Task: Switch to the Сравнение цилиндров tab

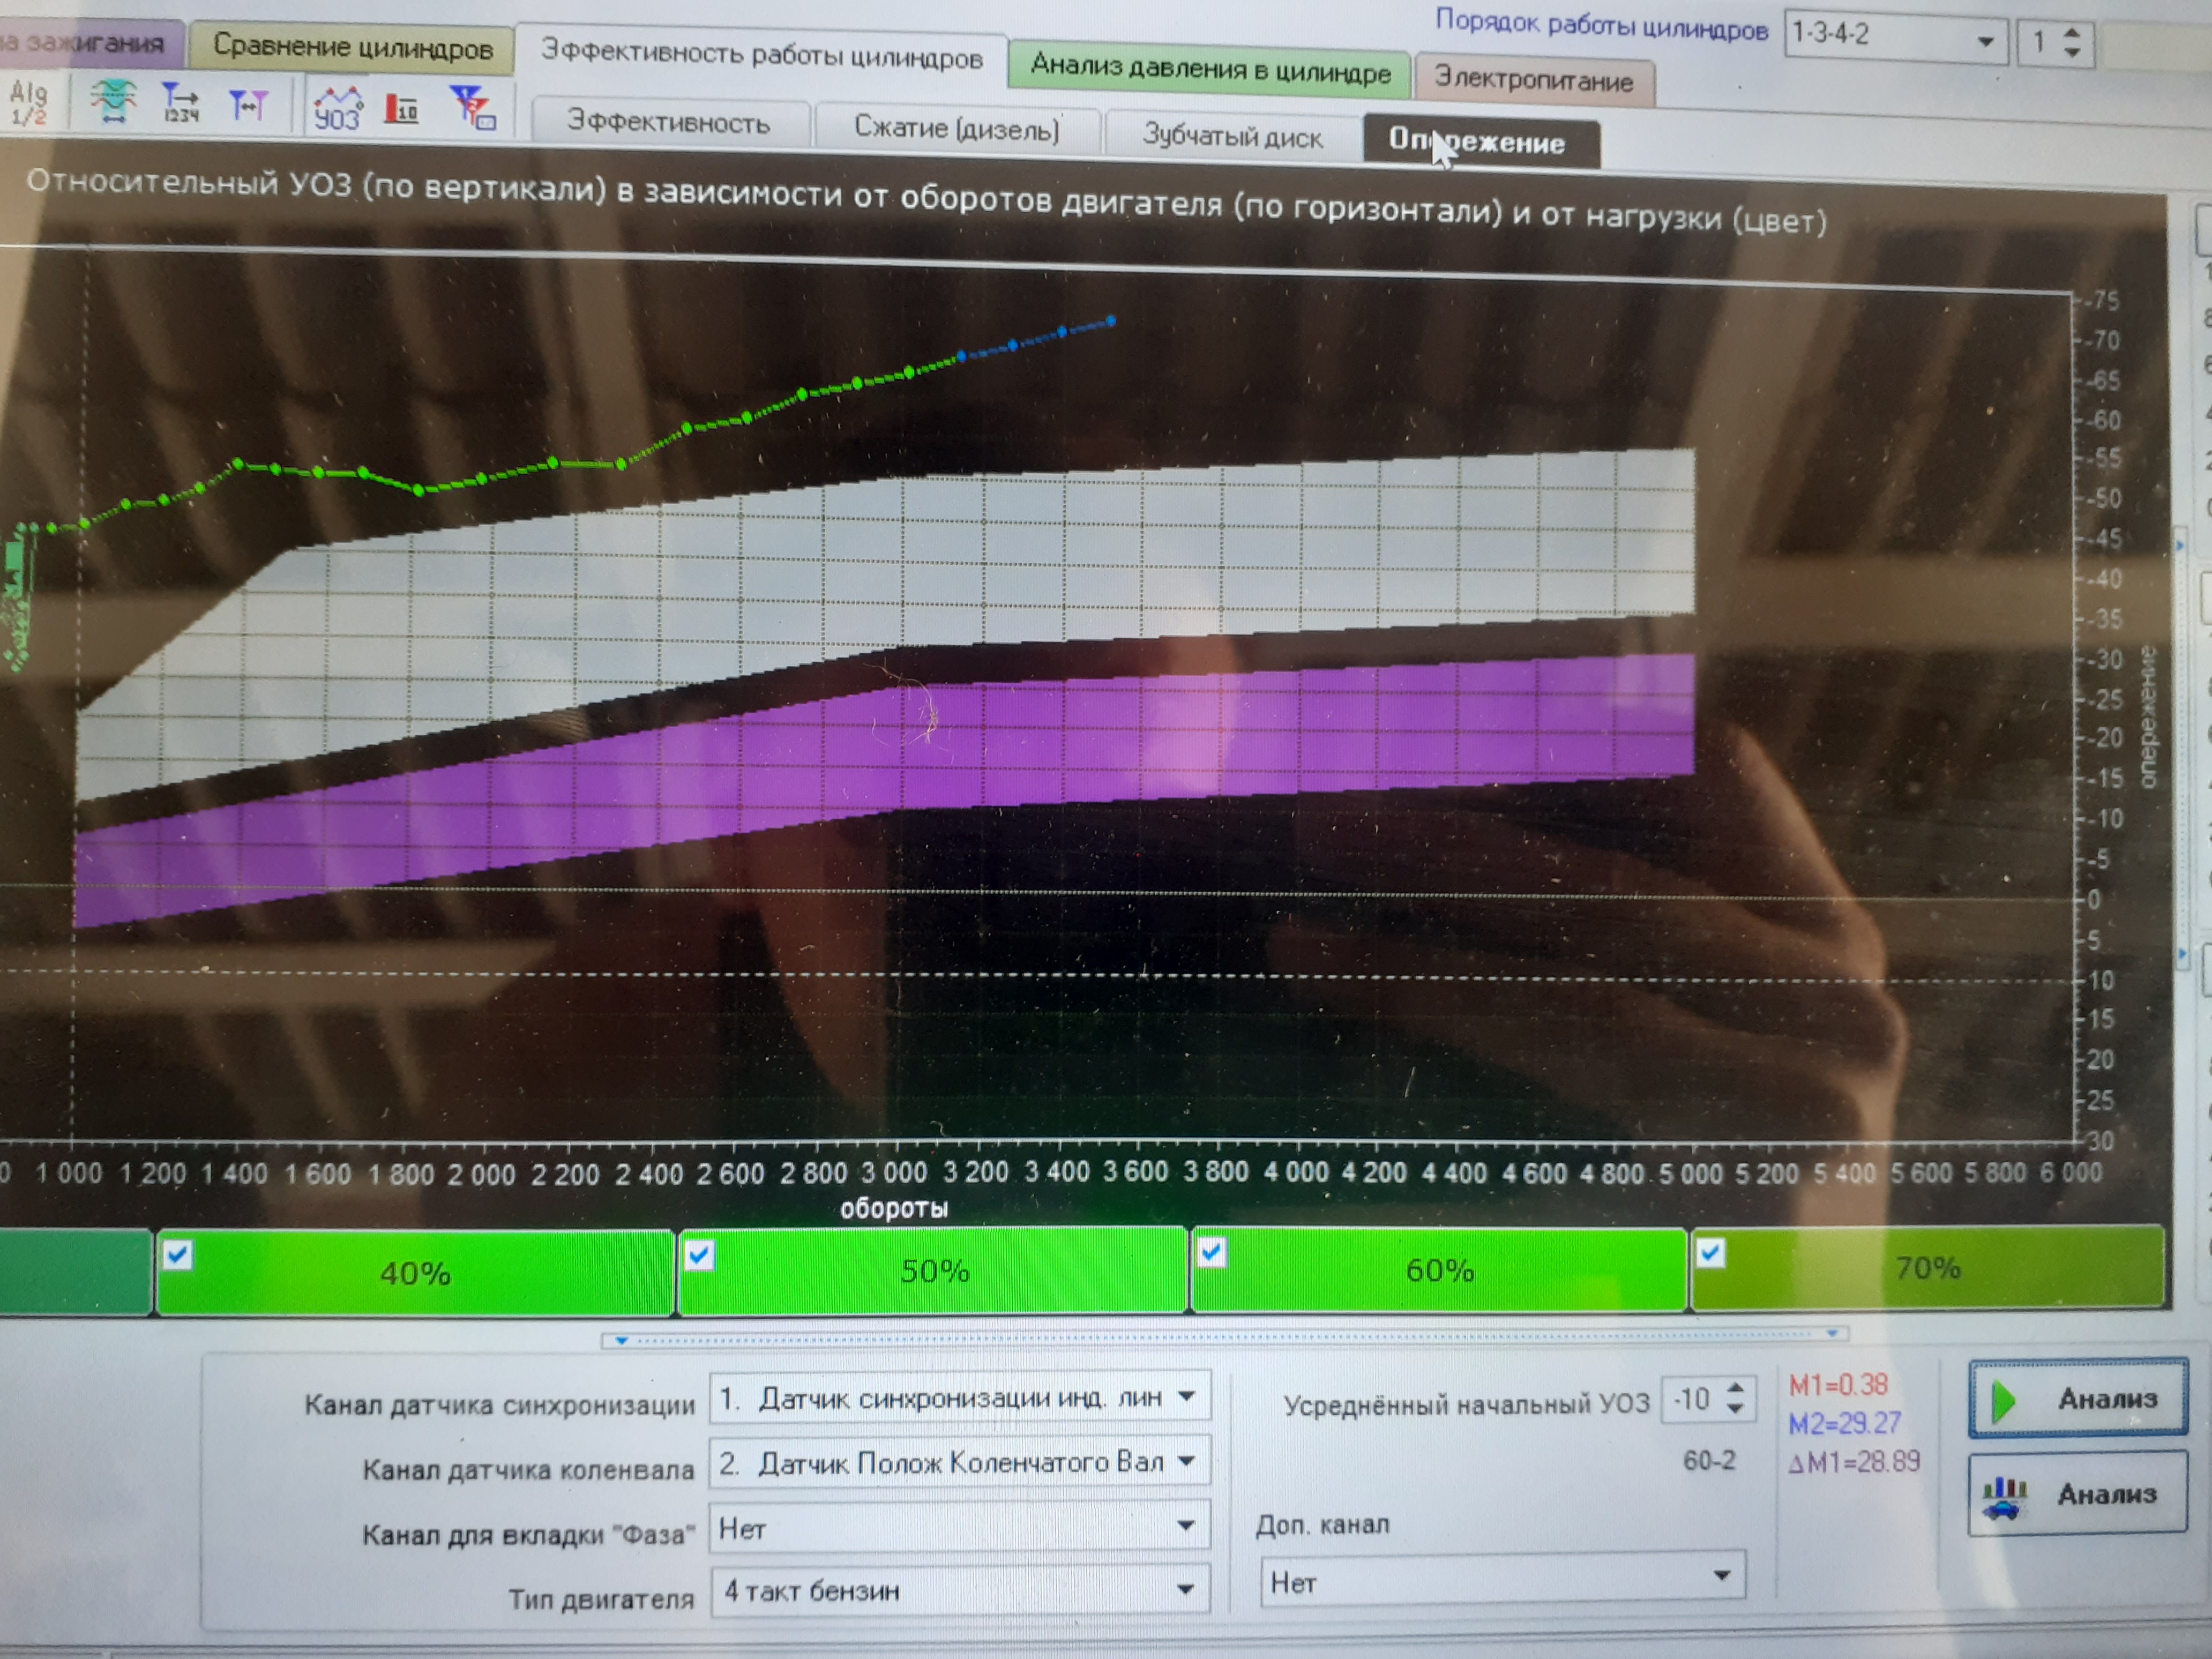Action: coord(352,47)
